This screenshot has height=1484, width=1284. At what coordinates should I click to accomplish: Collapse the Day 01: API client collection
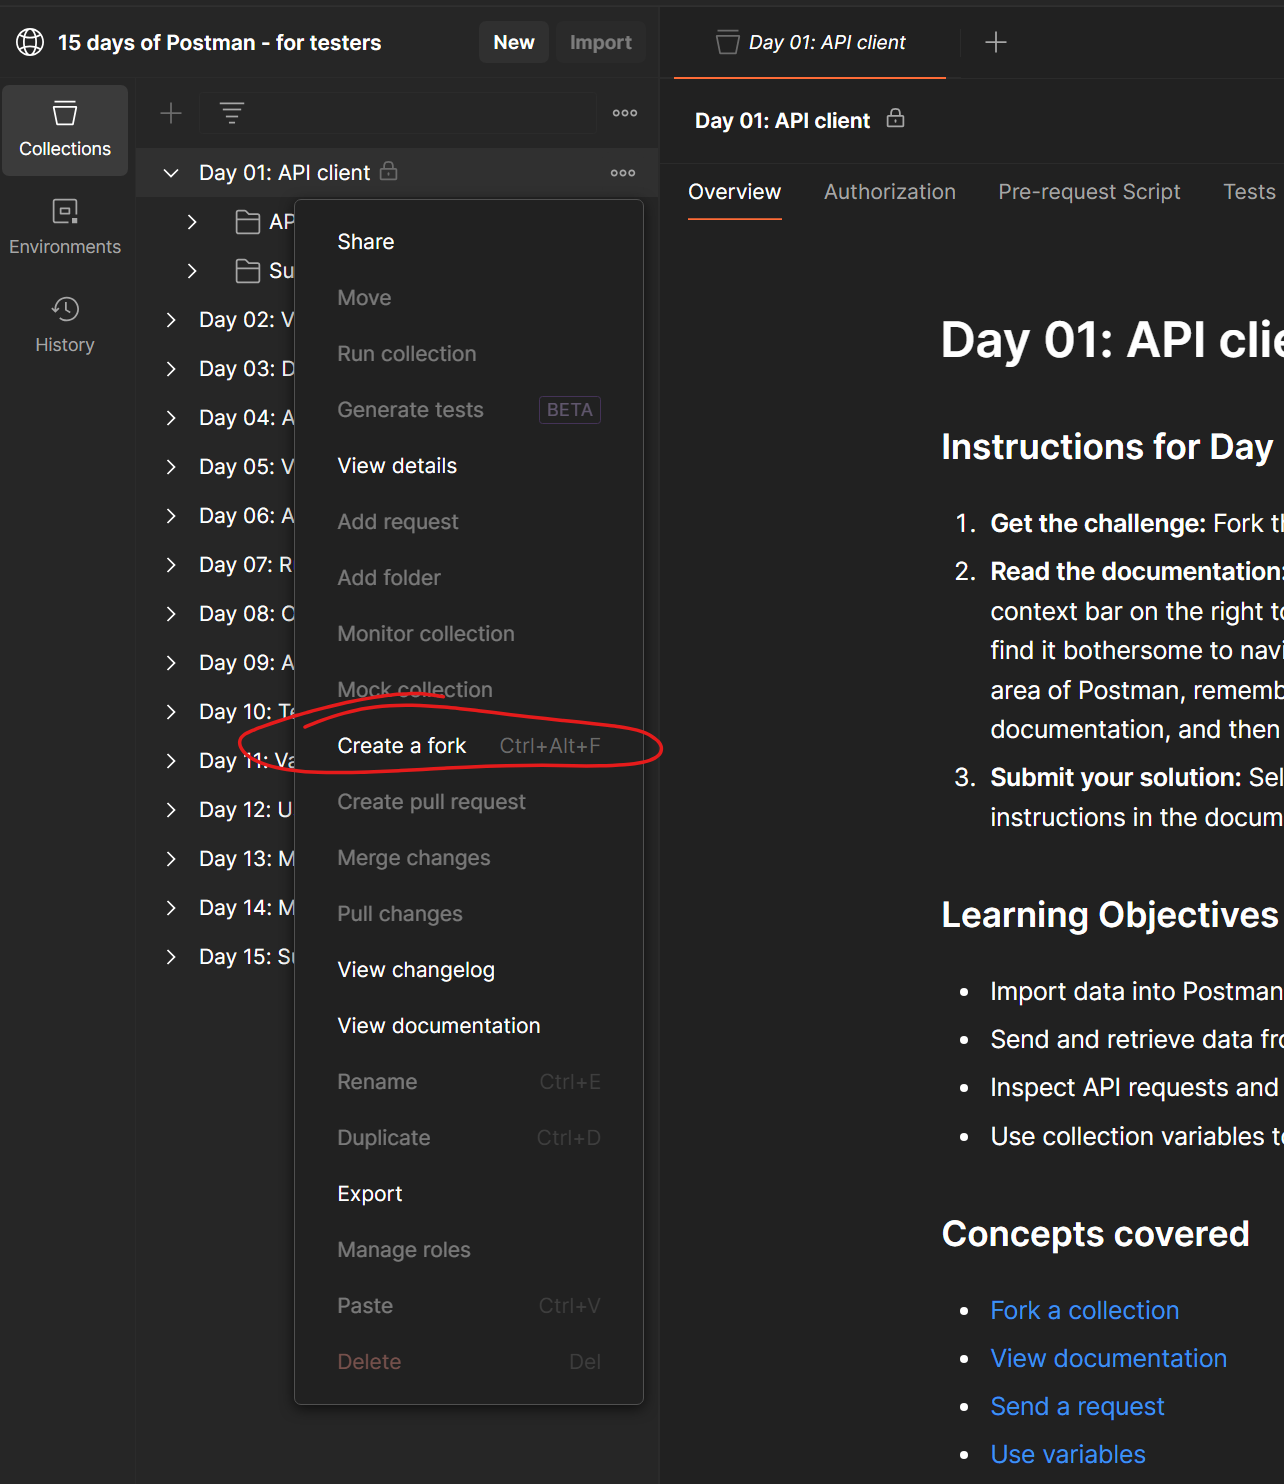pos(171,173)
